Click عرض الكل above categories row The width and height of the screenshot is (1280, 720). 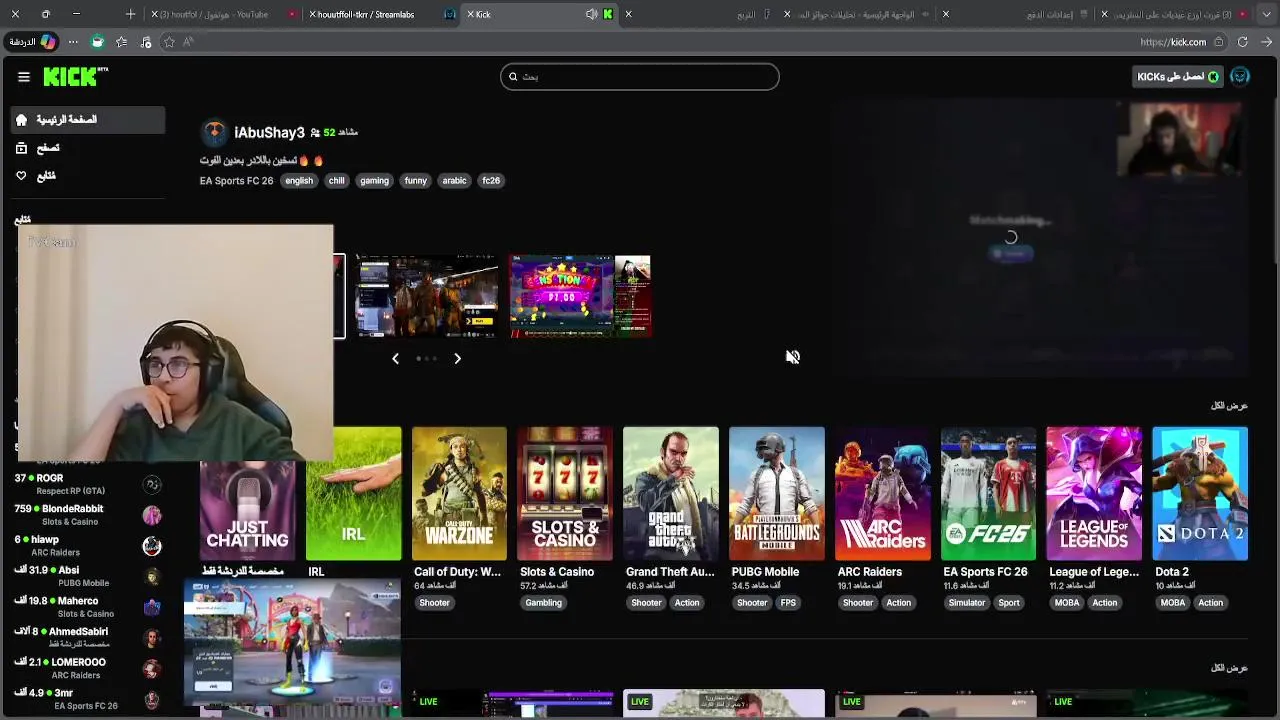(x=1229, y=406)
